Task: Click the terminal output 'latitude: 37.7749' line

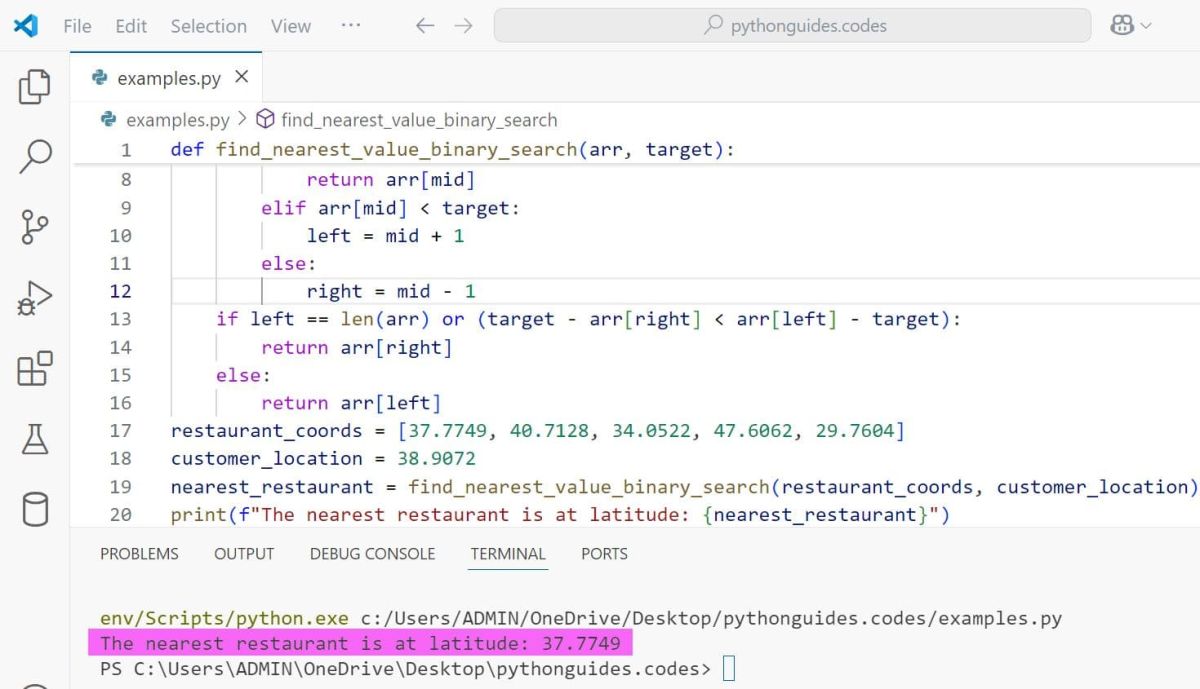Action: coord(361,643)
